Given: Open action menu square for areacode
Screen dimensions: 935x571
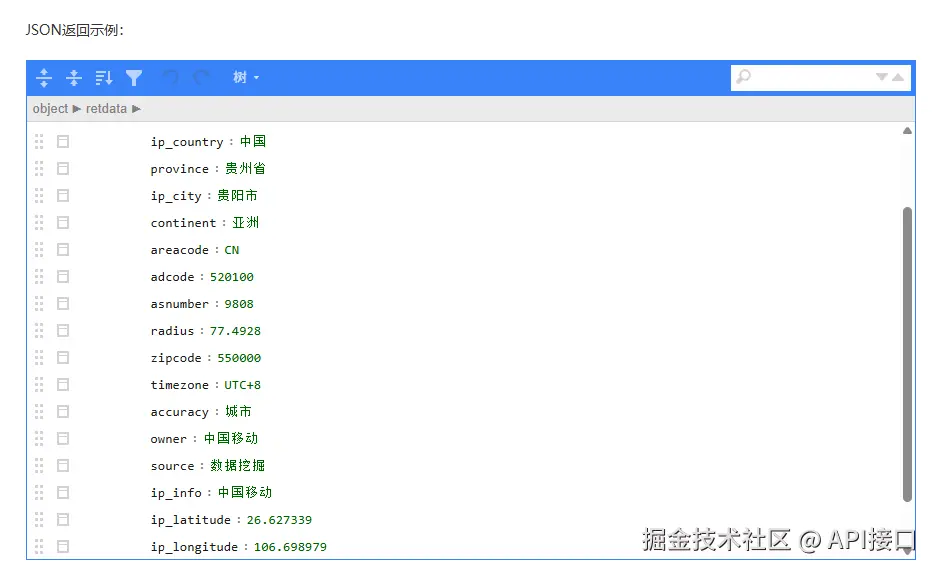Looking at the screenshot, I should coord(63,250).
